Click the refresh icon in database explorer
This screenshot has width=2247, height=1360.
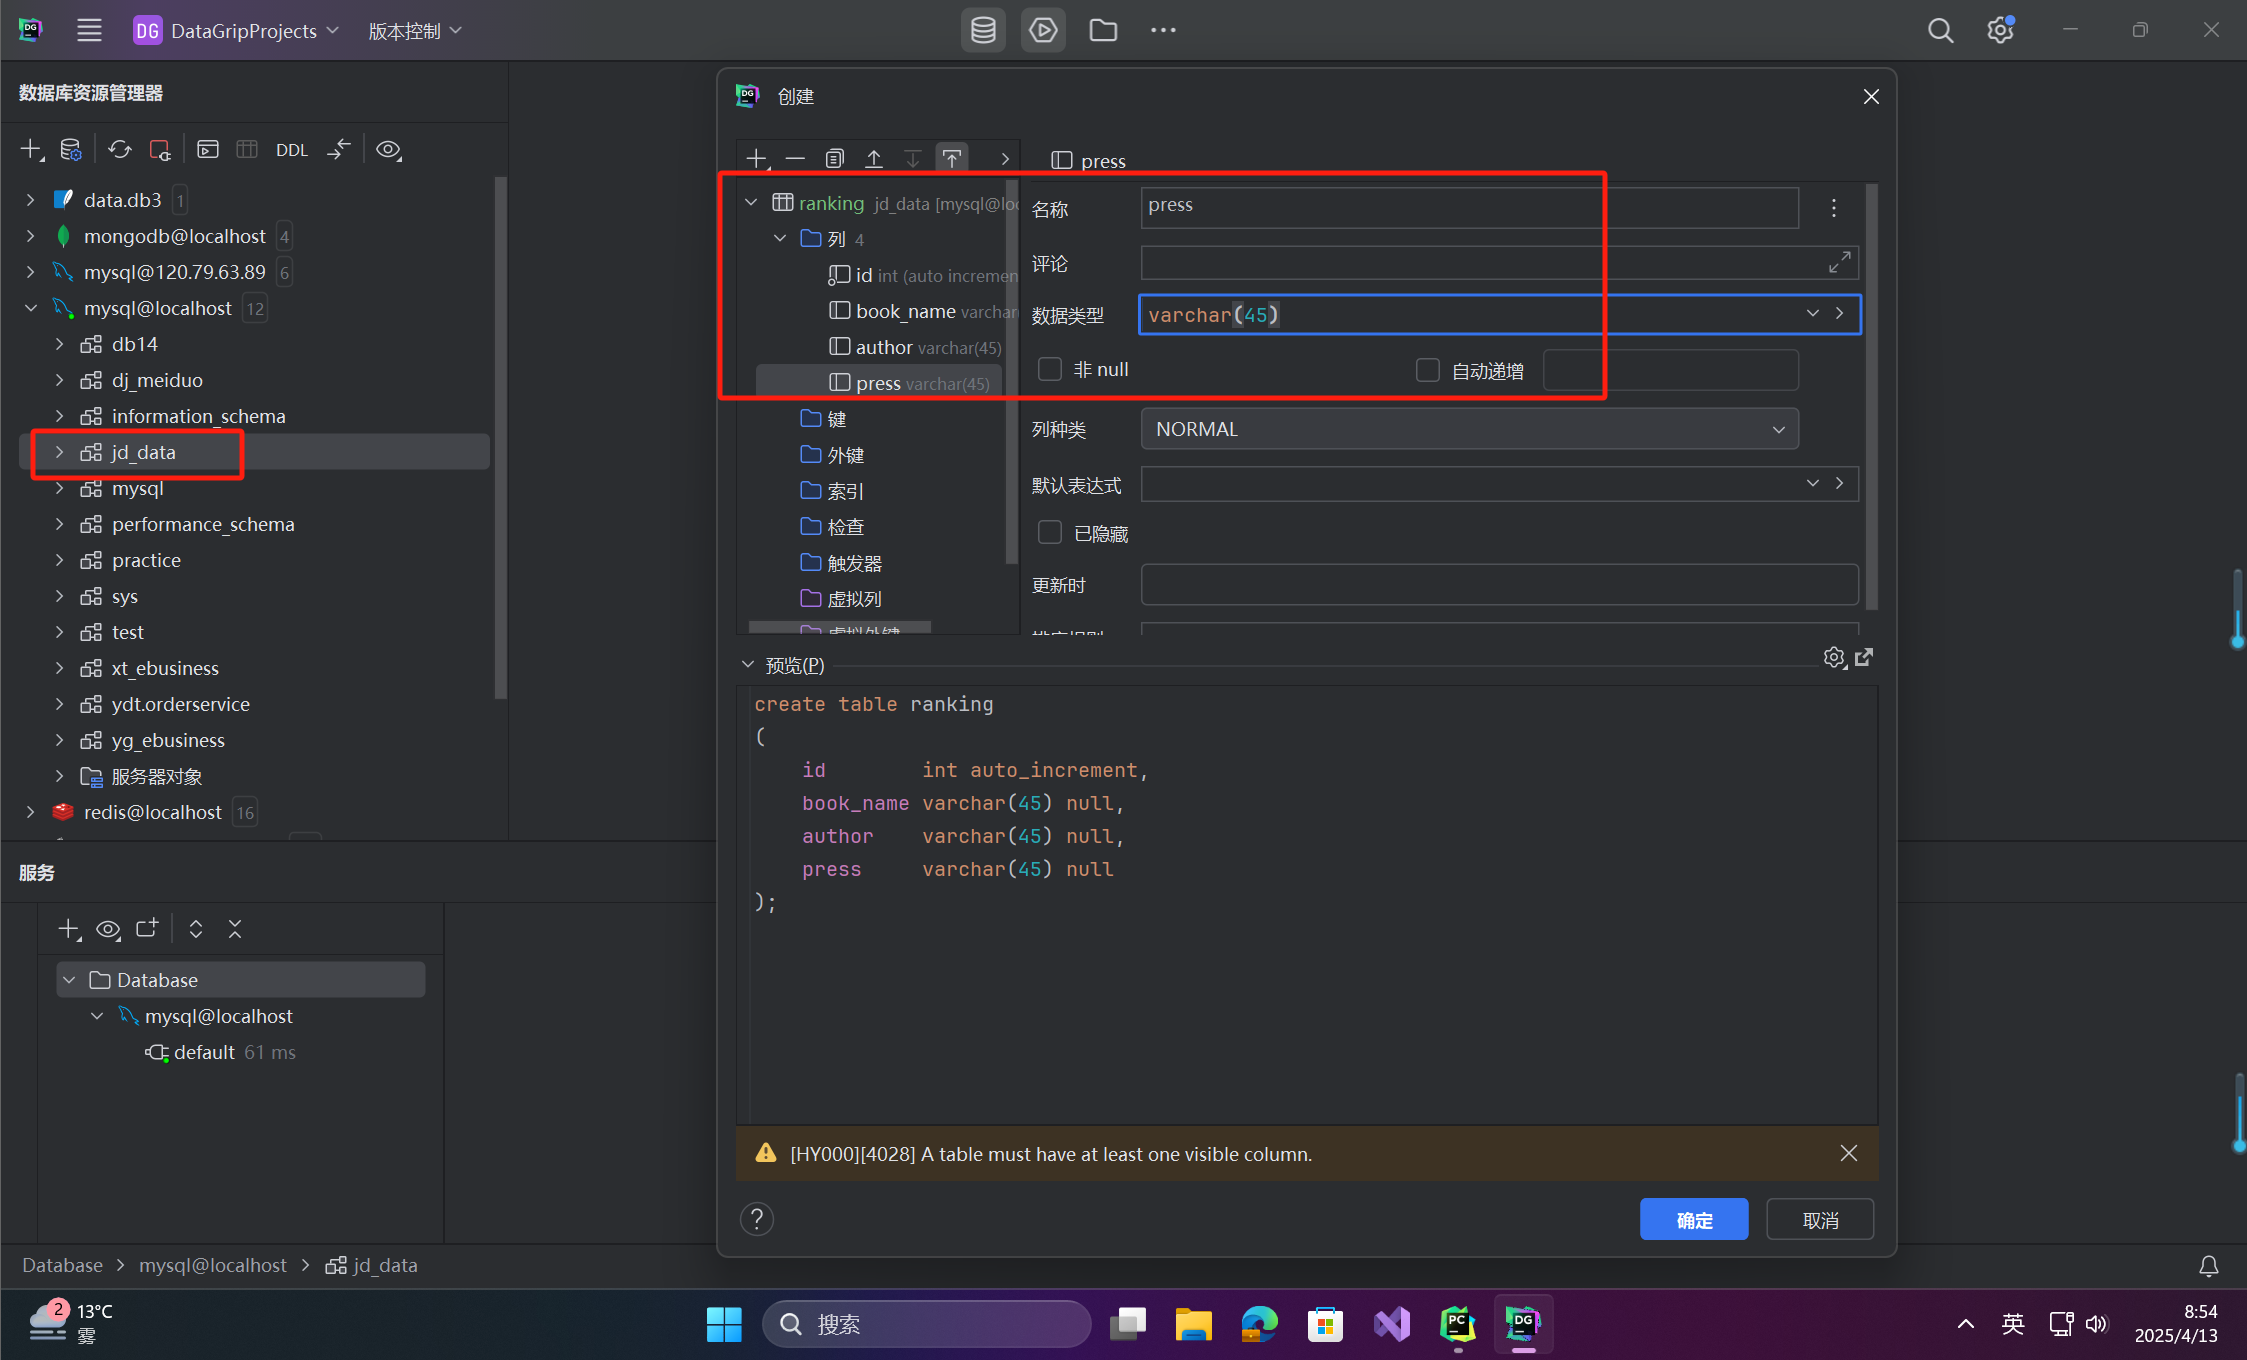coord(120,150)
